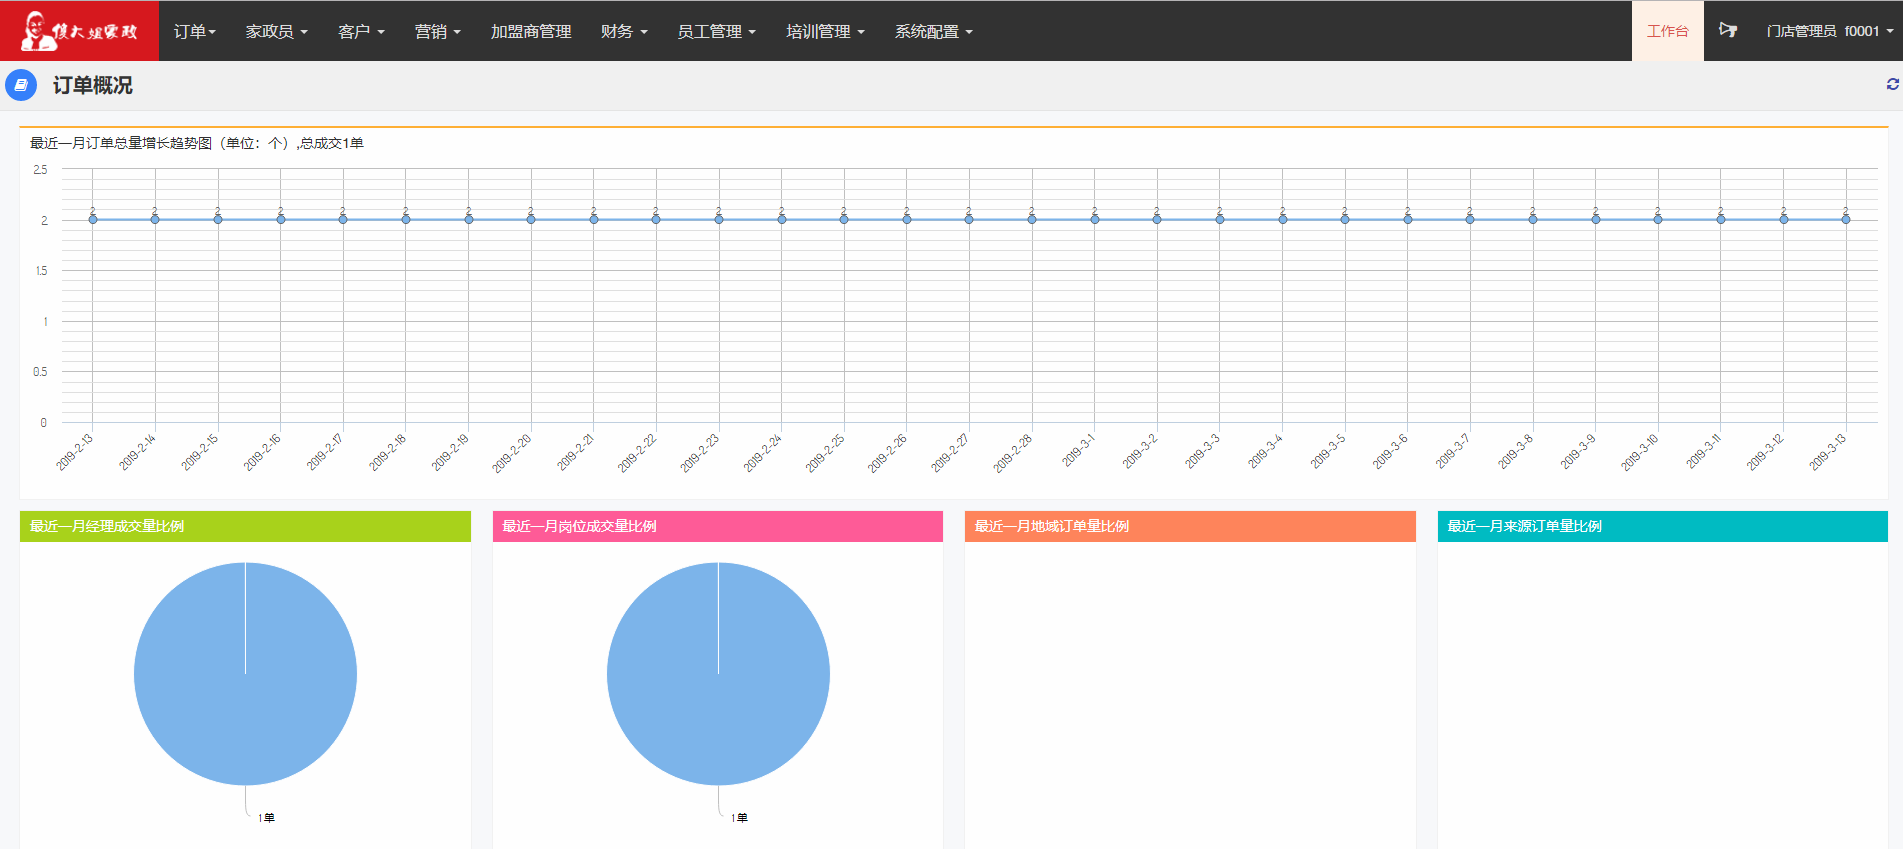Click the 2019-2-28 data point
Image resolution: width=1903 pixels, height=849 pixels.
(x=1031, y=219)
